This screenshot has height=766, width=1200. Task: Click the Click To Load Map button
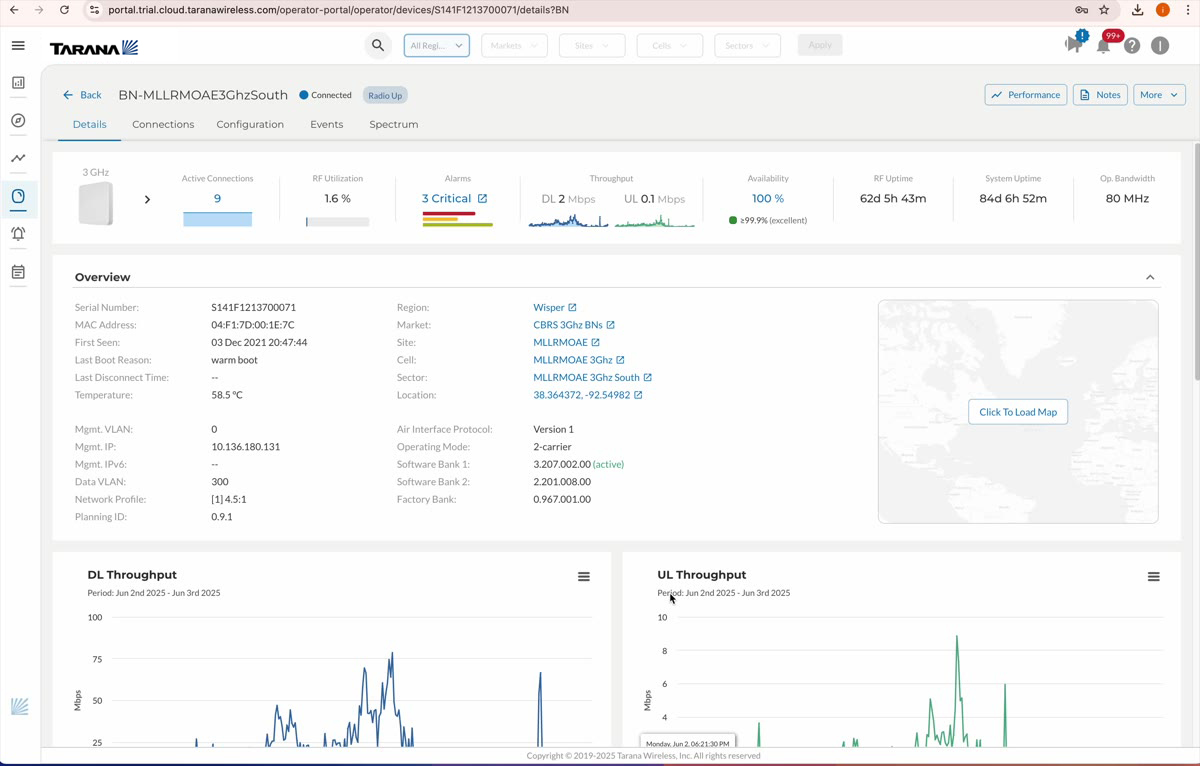click(1017, 411)
